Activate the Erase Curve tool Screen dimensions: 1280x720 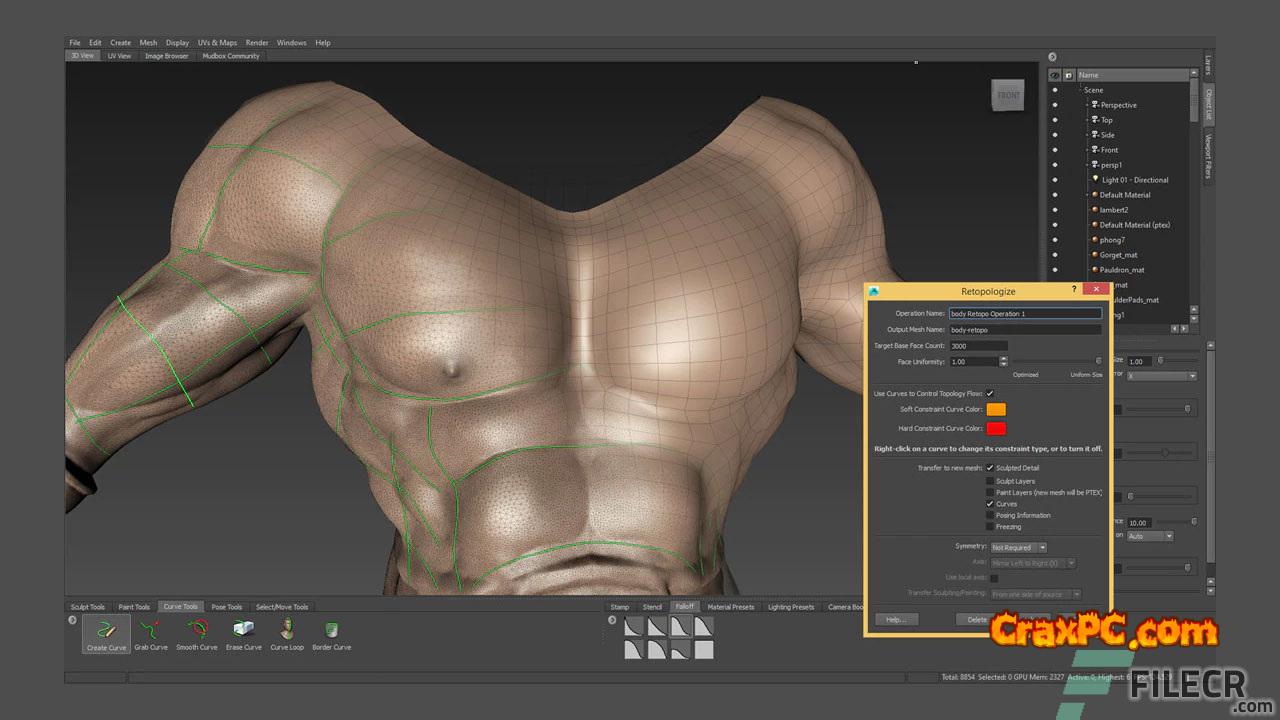click(x=243, y=633)
